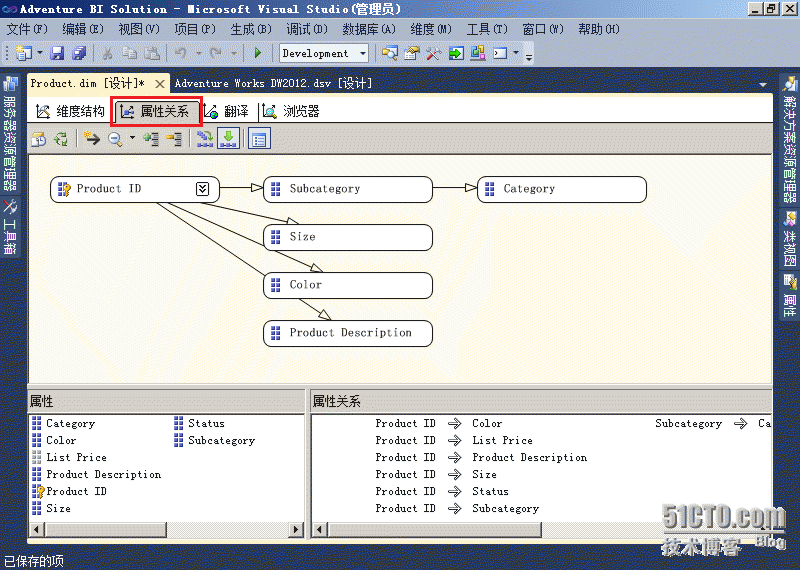Click the Copy icon in main toolbar
Screen dimensions: 800x570
[x=130, y=53]
